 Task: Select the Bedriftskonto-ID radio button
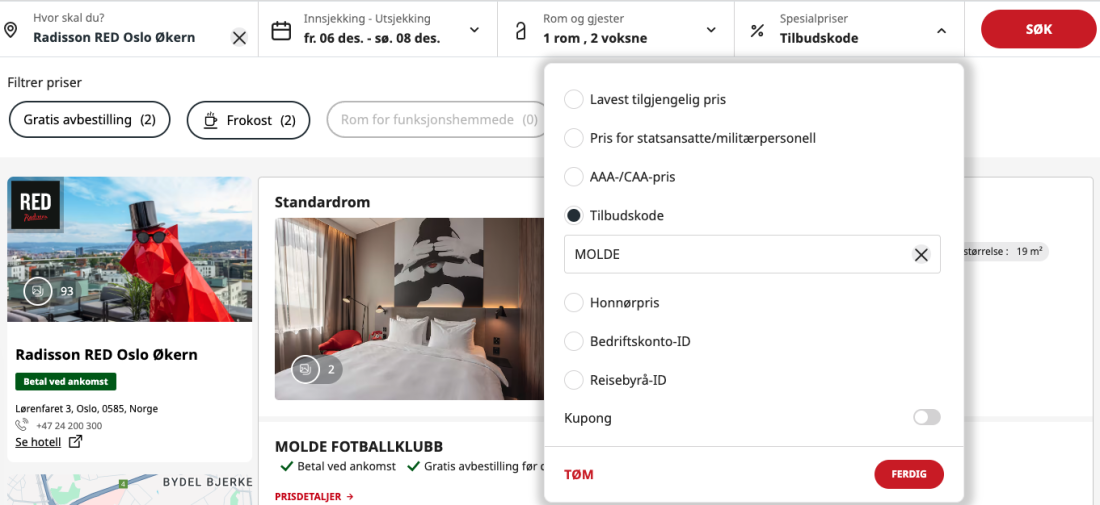coord(574,342)
